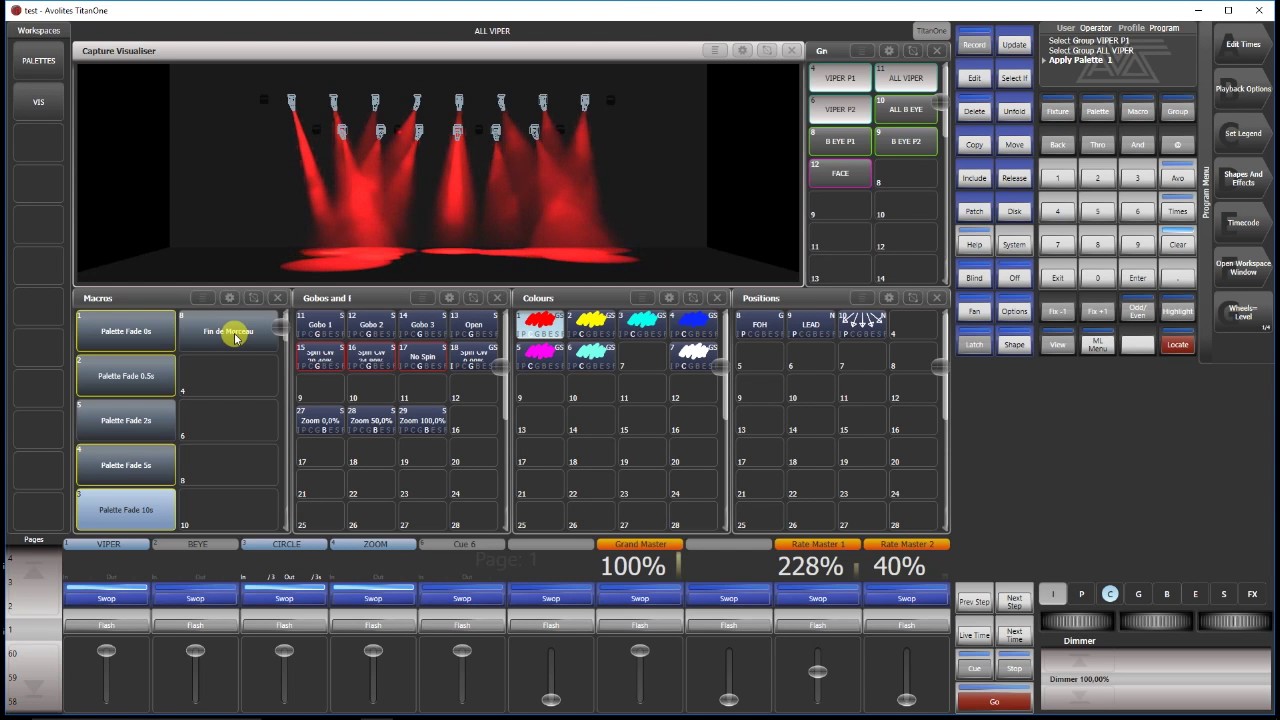Screen dimensions: 1280x720
Task: Click the Locate button
Action: pyautogui.click(x=1178, y=343)
